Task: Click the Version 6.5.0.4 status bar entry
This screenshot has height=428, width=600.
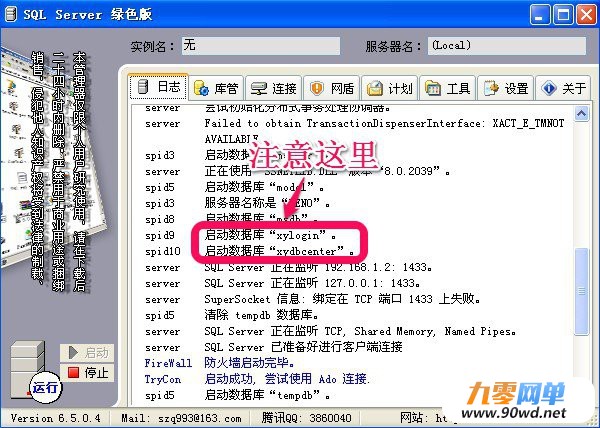Action: [x=55, y=418]
